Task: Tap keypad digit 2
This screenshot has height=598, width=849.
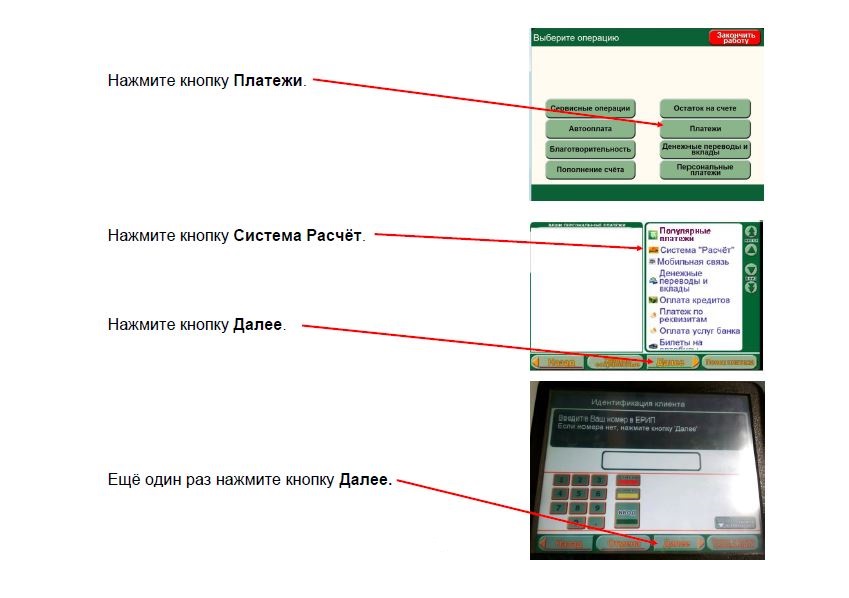Action: point(580,480)
